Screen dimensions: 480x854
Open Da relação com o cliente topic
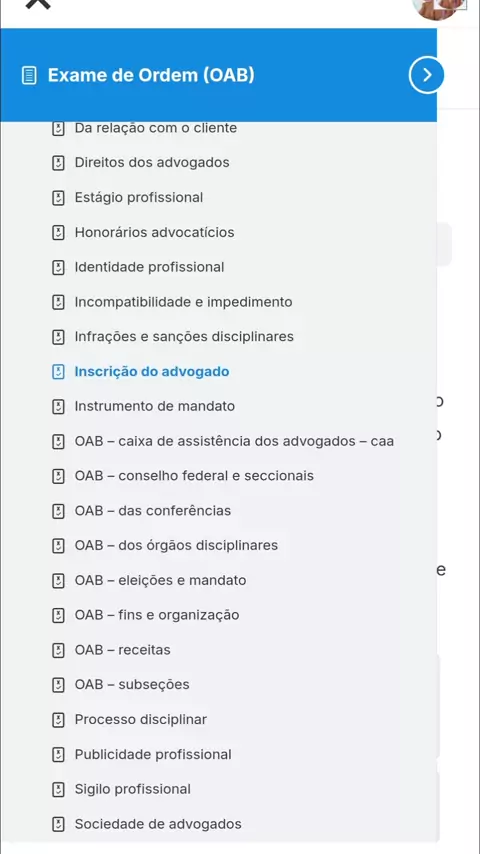pos(156,128)
